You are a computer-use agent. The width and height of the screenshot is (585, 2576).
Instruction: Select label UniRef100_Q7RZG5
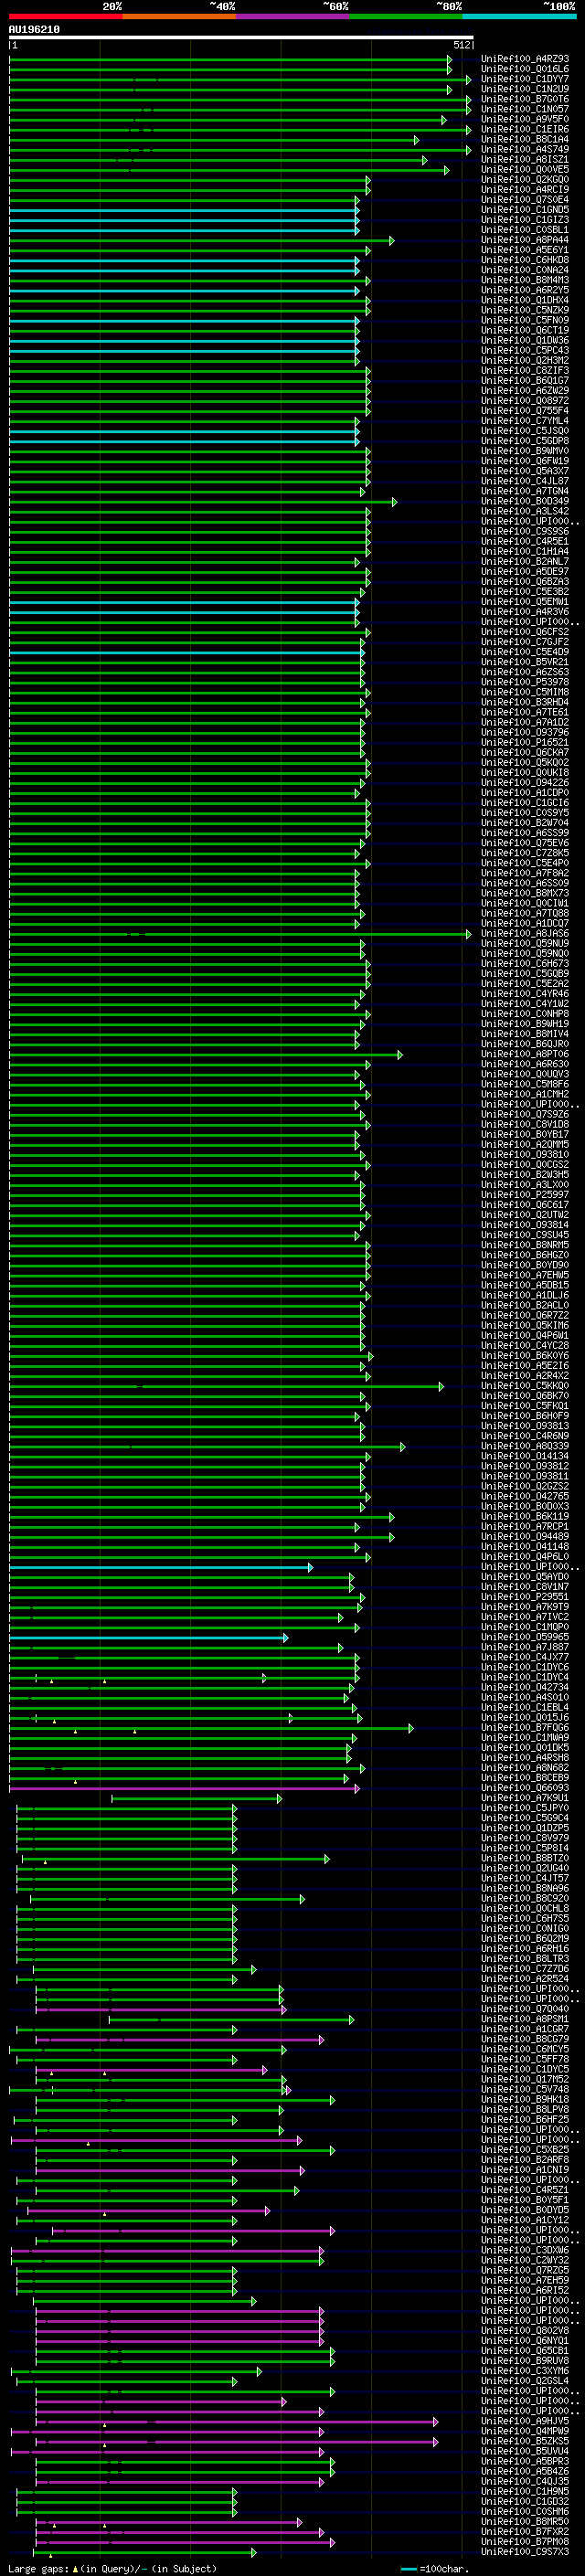(x=525, y=2271)
